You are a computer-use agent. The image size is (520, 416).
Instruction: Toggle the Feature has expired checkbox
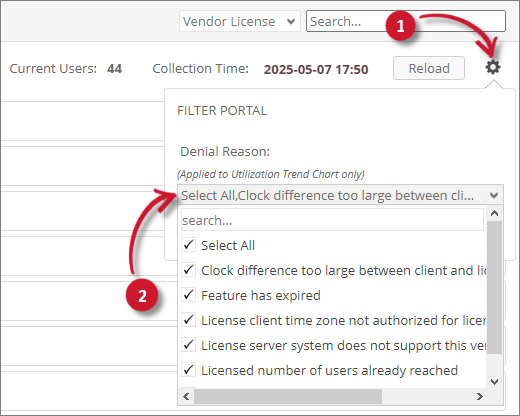188,295
